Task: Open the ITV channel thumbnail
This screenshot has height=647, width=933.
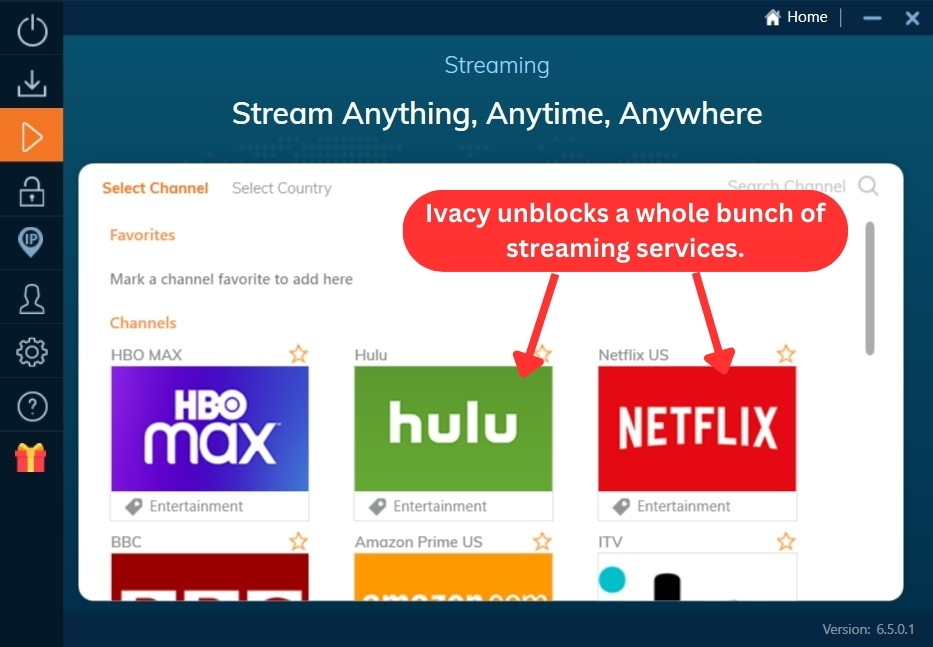Action: tap(697, 576)
